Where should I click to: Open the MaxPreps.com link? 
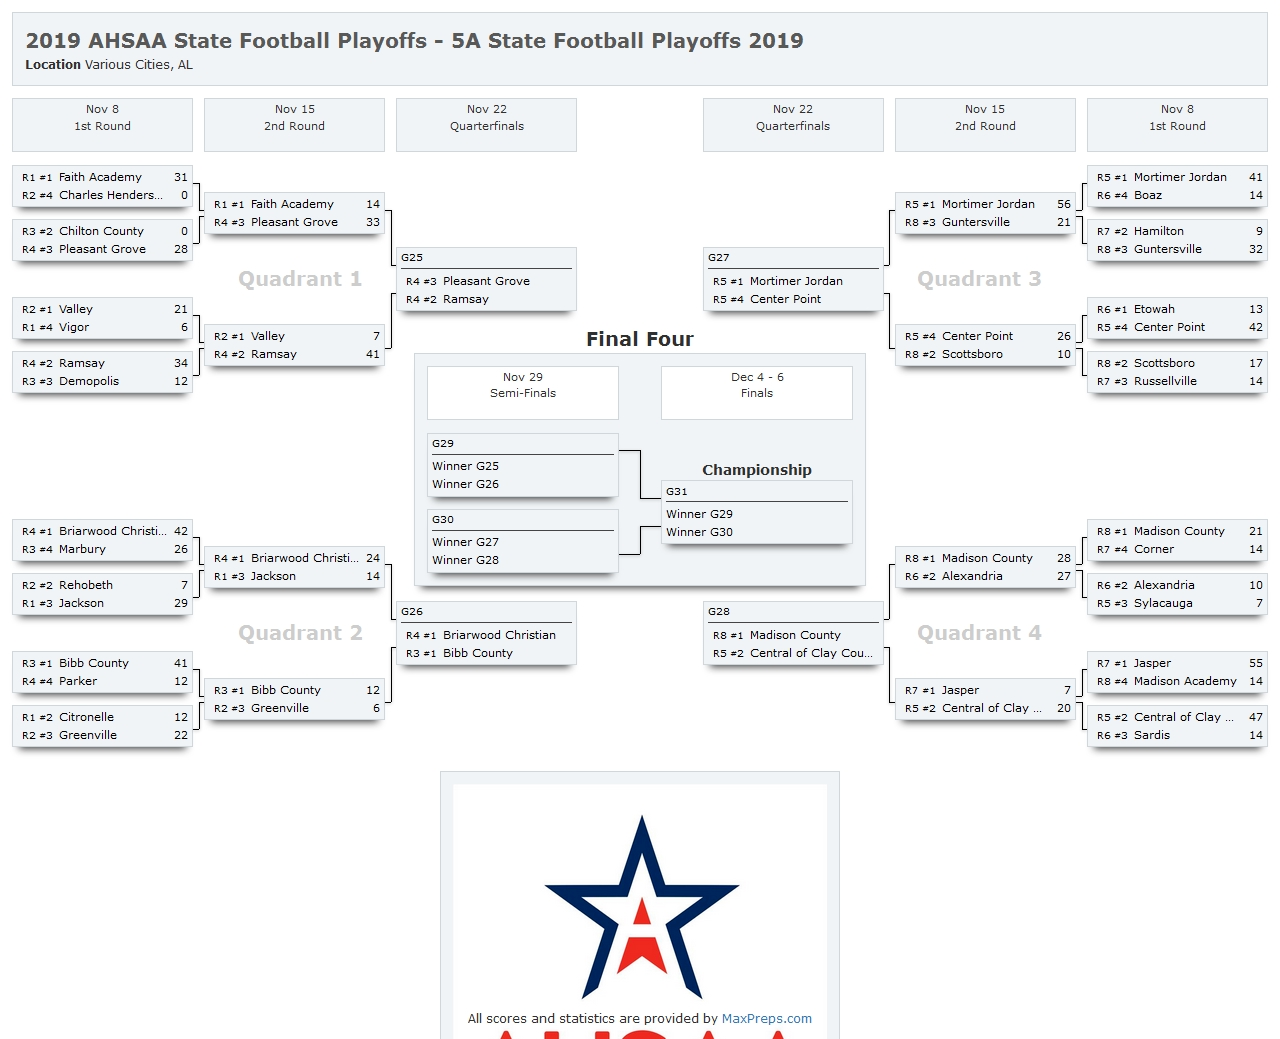(767, 1018)
